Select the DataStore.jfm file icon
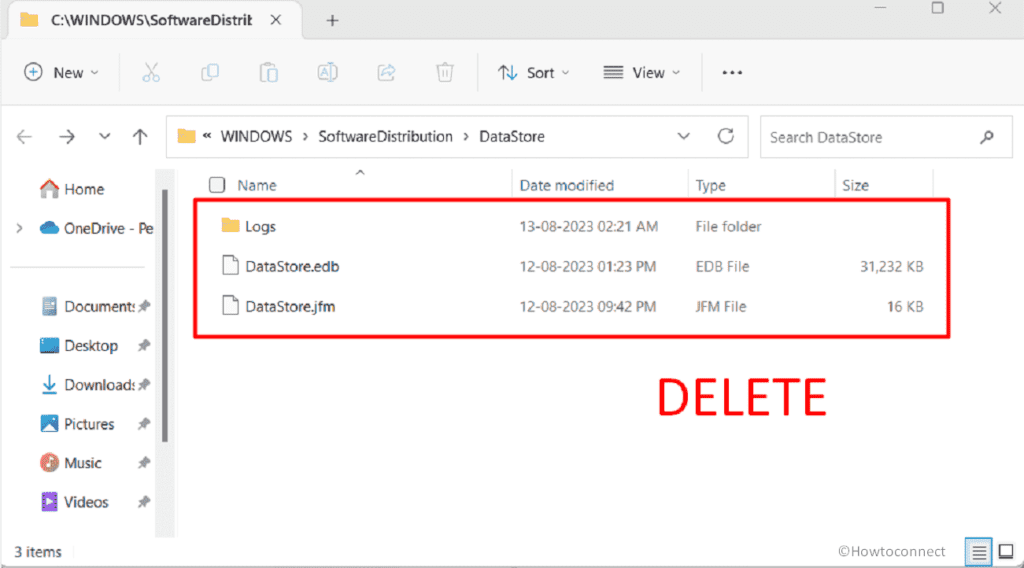This screenshot has width=1024, height=568. coord(230,306)
